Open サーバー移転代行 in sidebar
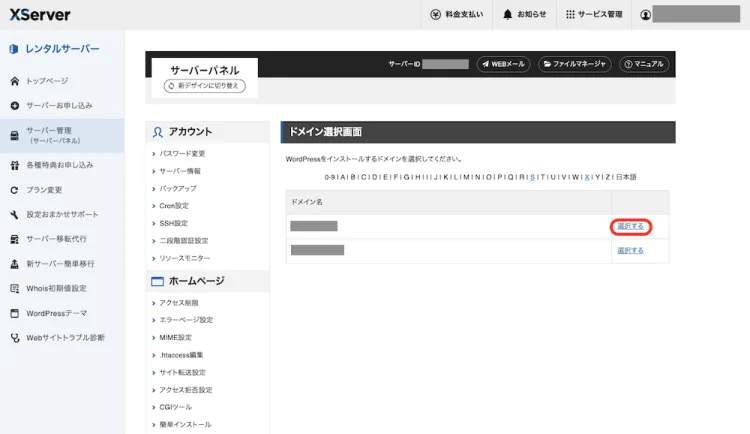Viewport: 750px width, 434px height. (x=56, y=239)
